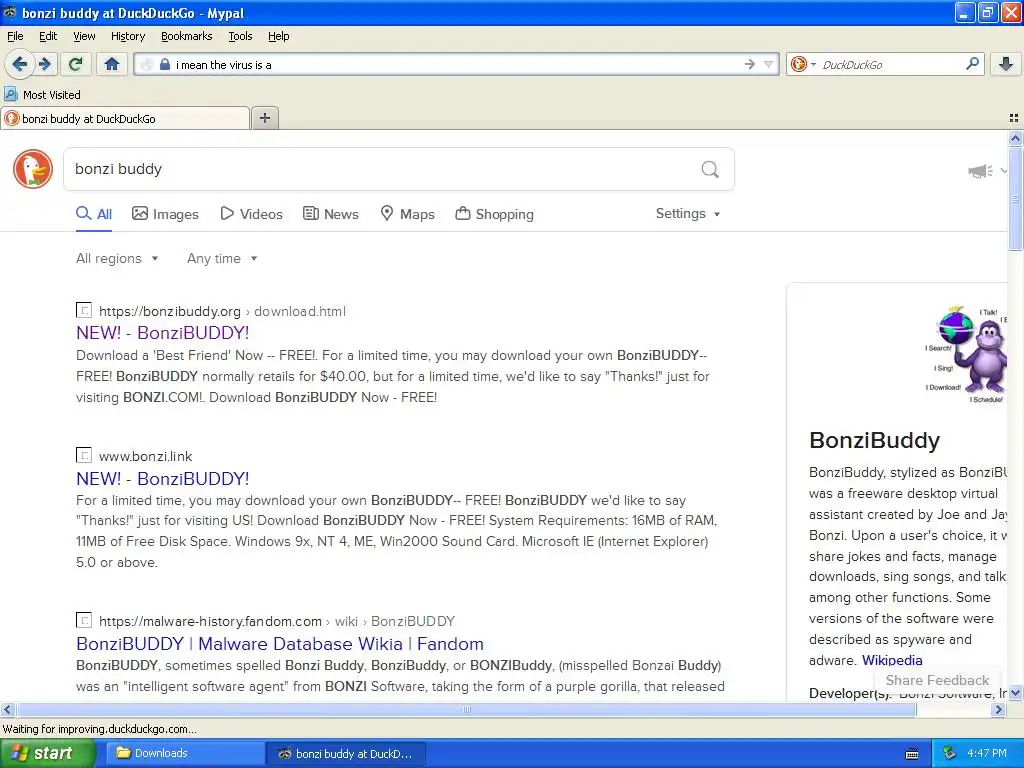The width and height of the screenshot is (1024, 768).
Task: Expand the All regions filter
Action: [118, 259]
